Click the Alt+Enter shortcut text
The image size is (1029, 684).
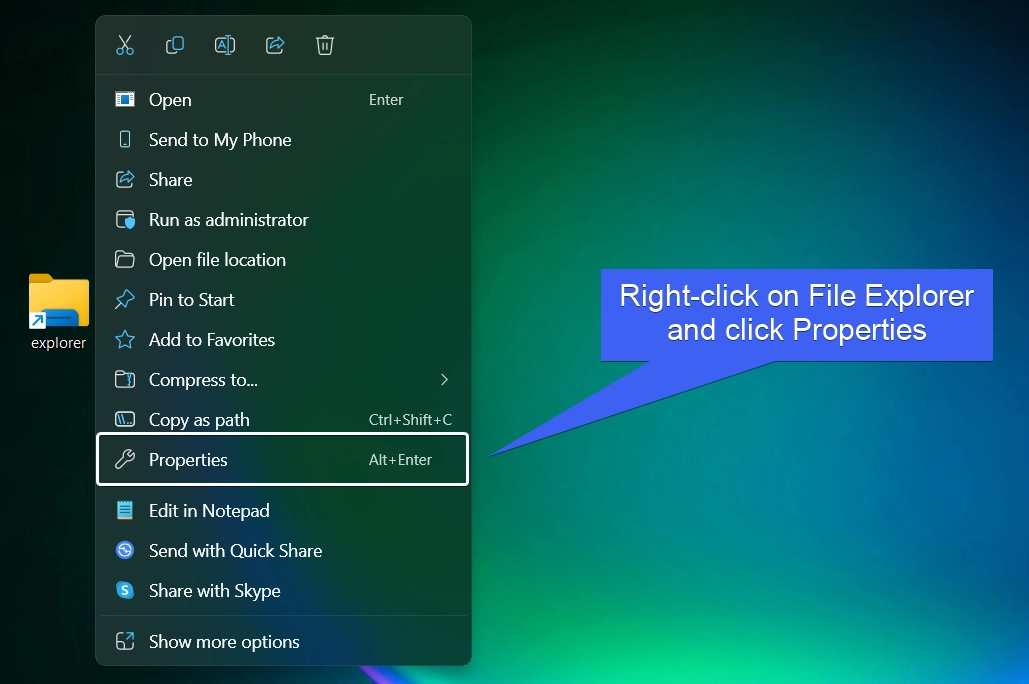(400, 460)
